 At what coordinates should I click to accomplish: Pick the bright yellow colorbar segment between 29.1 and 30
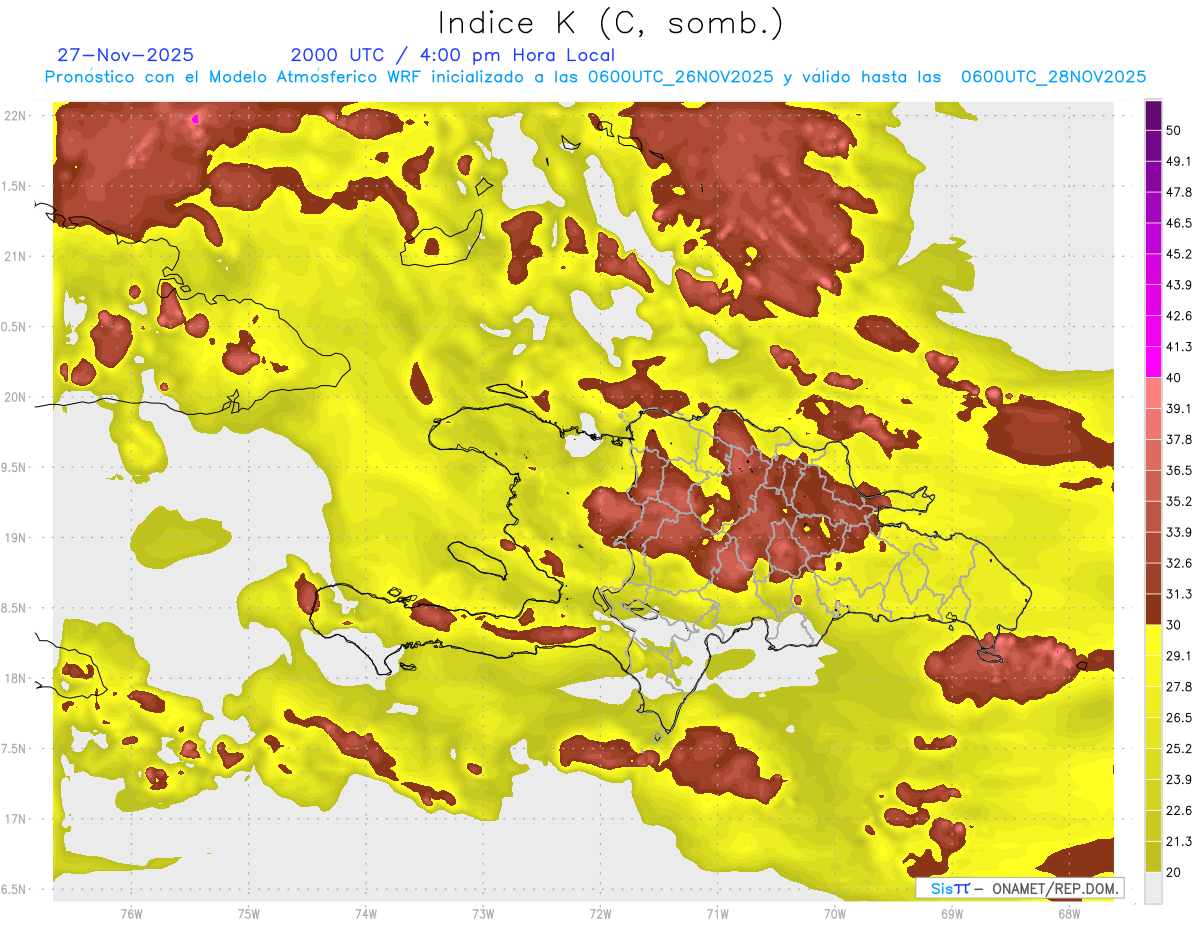click(1153, 640)
